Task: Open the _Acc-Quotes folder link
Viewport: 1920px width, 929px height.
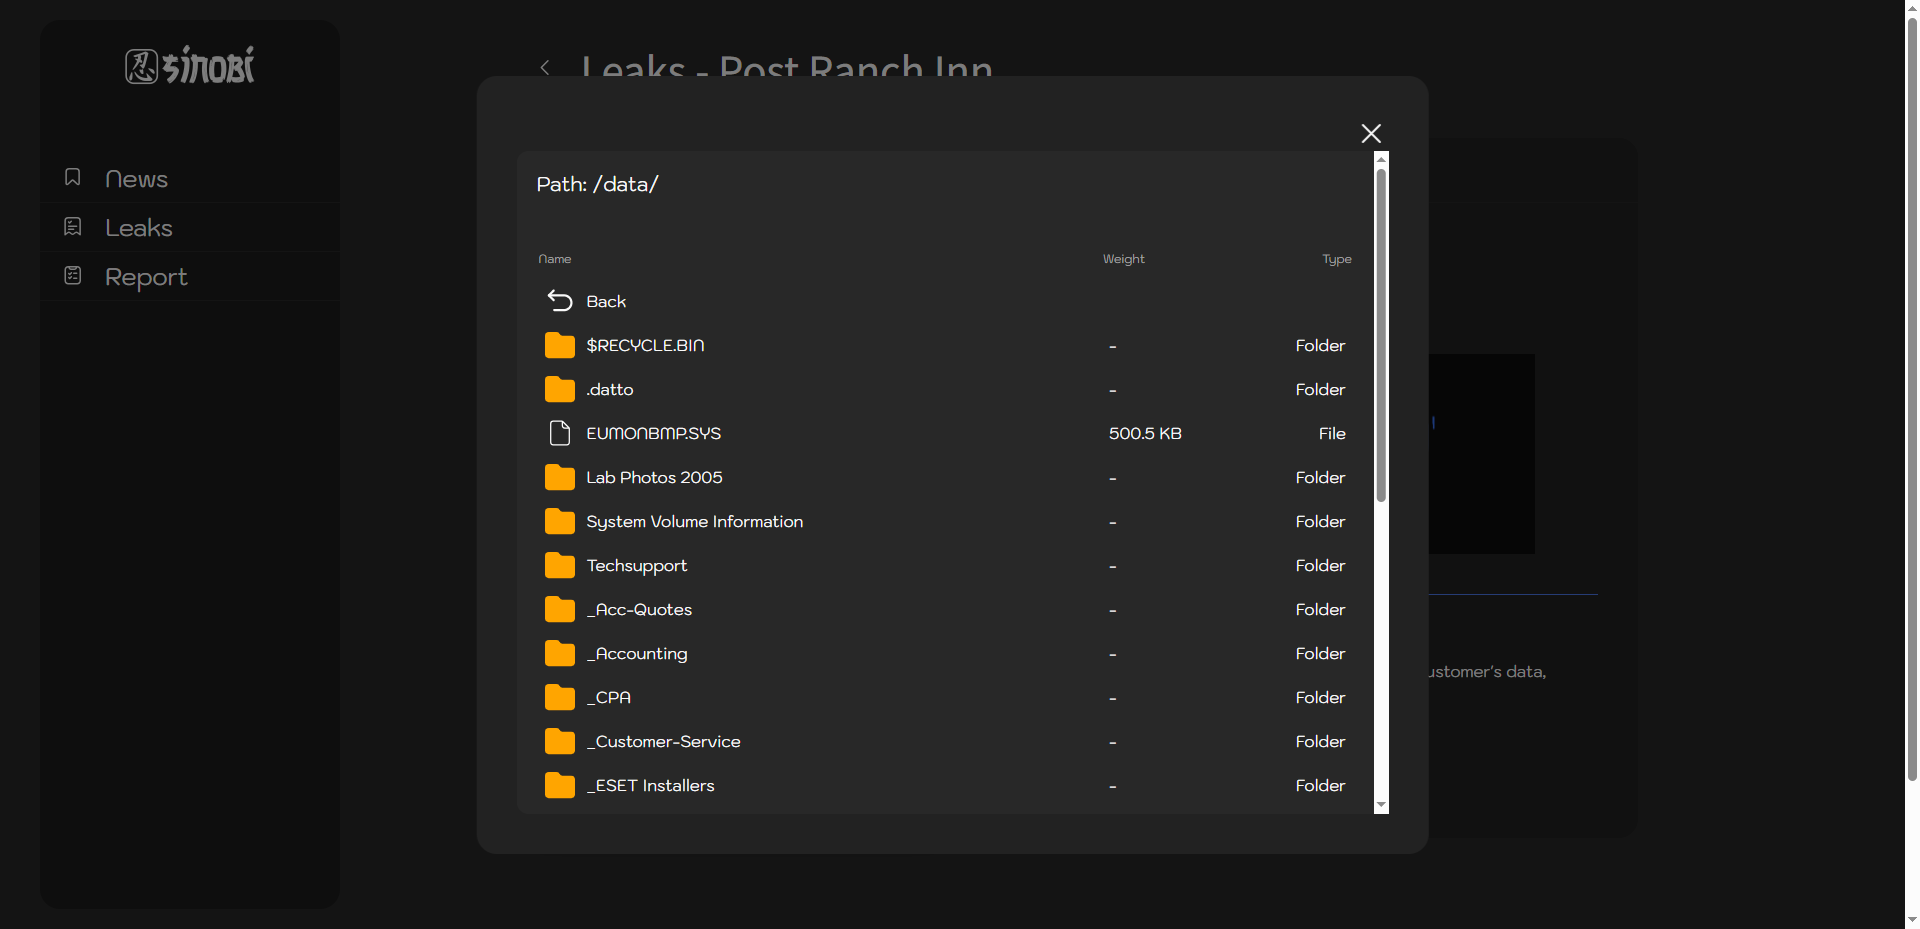Action: [x=639, y=610]
